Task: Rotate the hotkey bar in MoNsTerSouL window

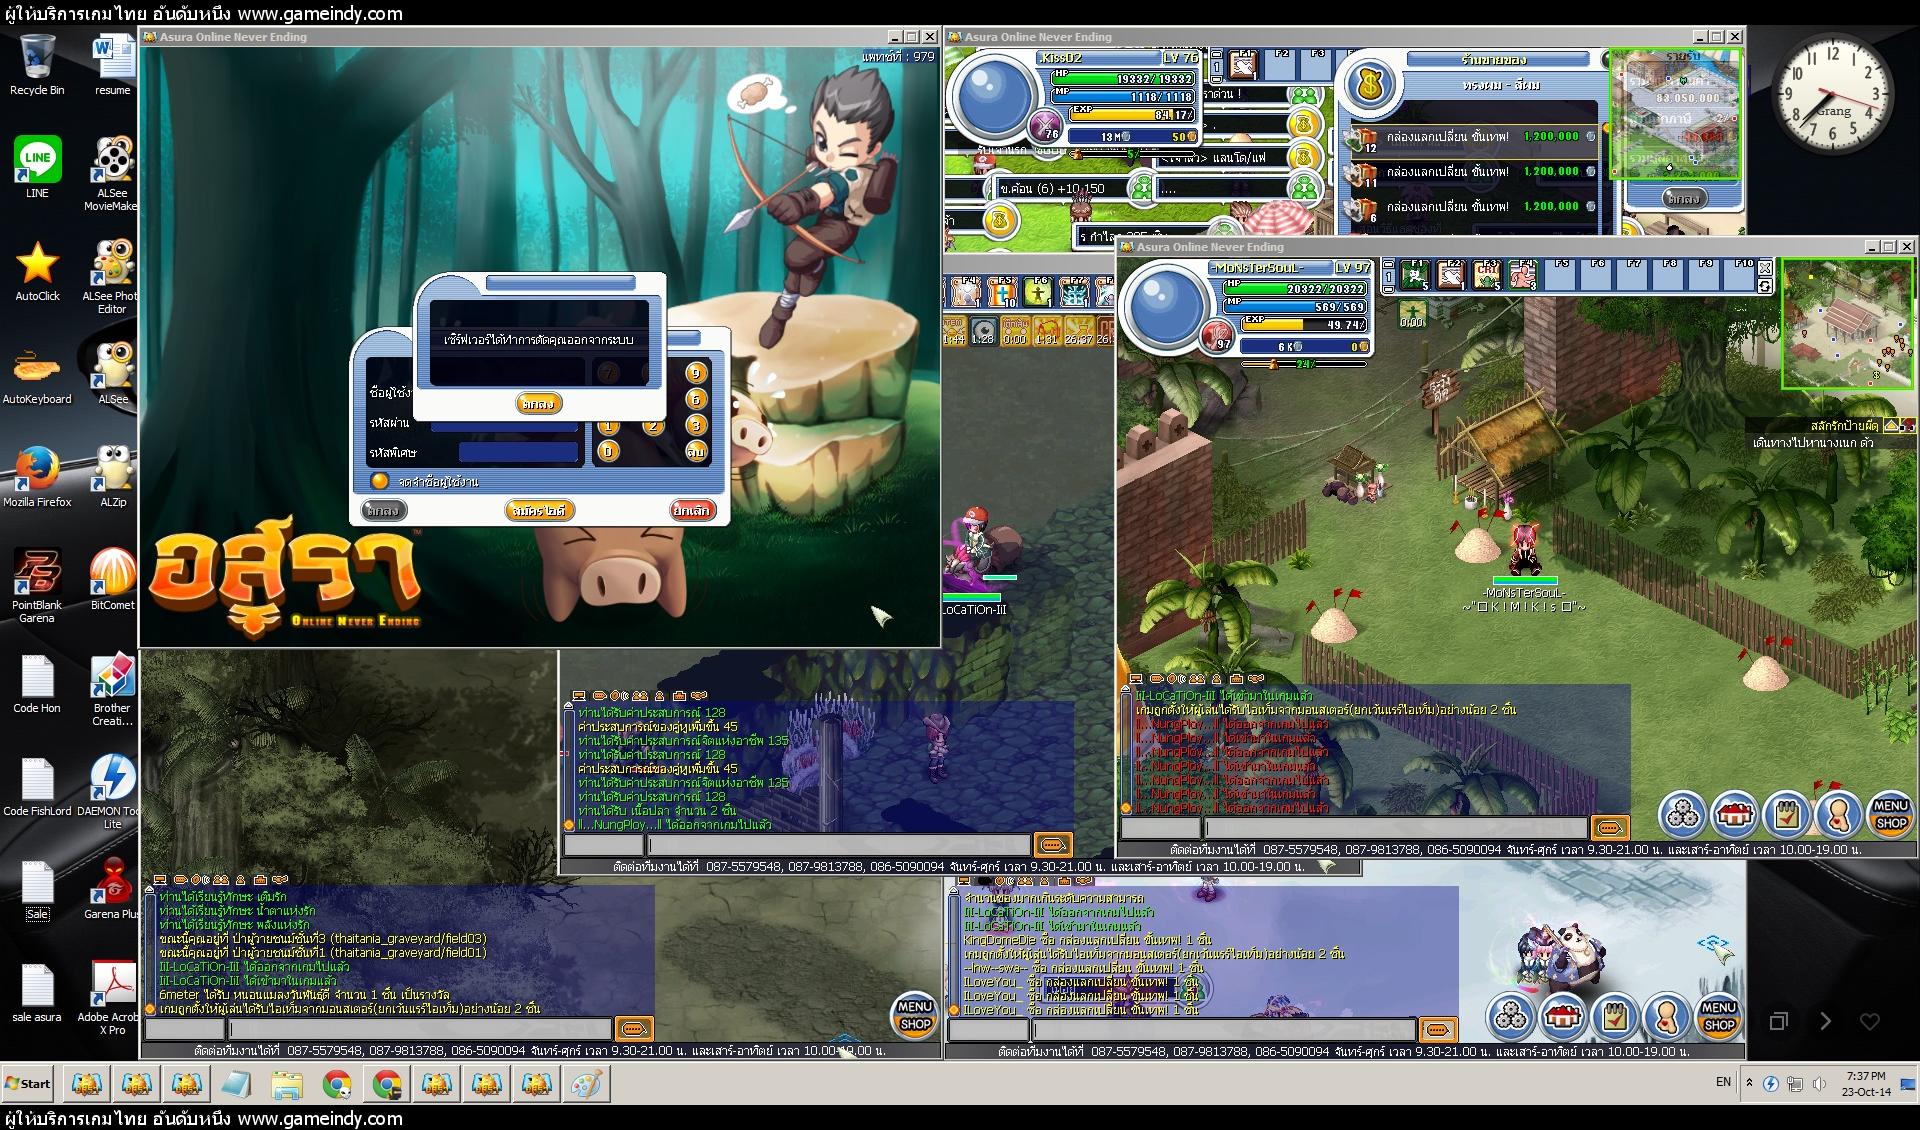Action: coord(1765,286)
